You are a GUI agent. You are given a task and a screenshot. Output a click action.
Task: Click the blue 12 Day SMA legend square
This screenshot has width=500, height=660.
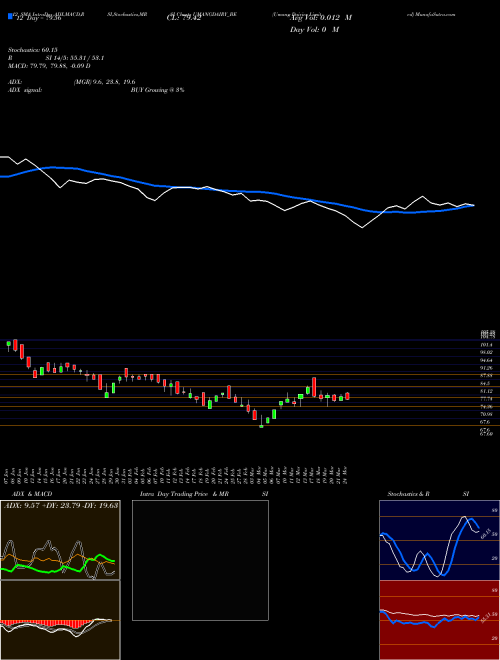11,16
